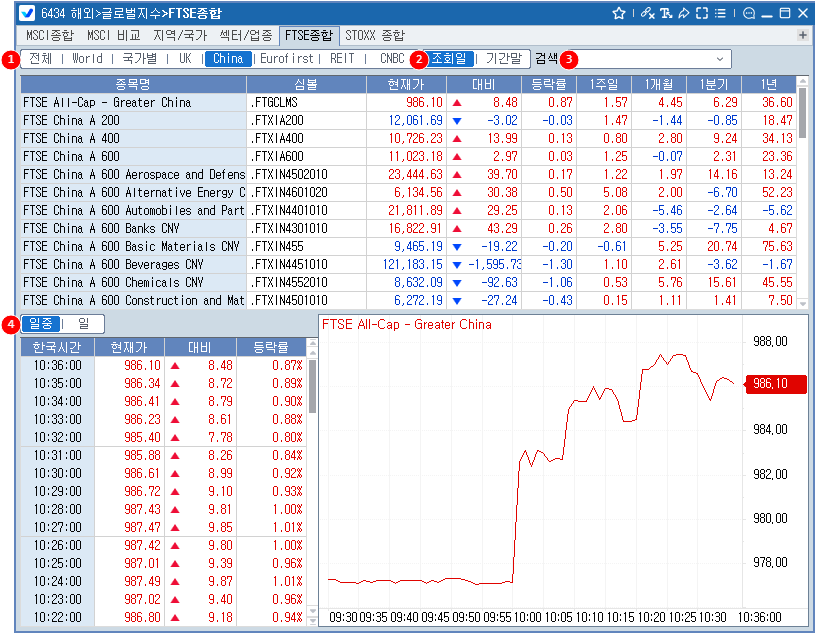
Task: Select the 일 daily view toggle
Action: point(83,324)
